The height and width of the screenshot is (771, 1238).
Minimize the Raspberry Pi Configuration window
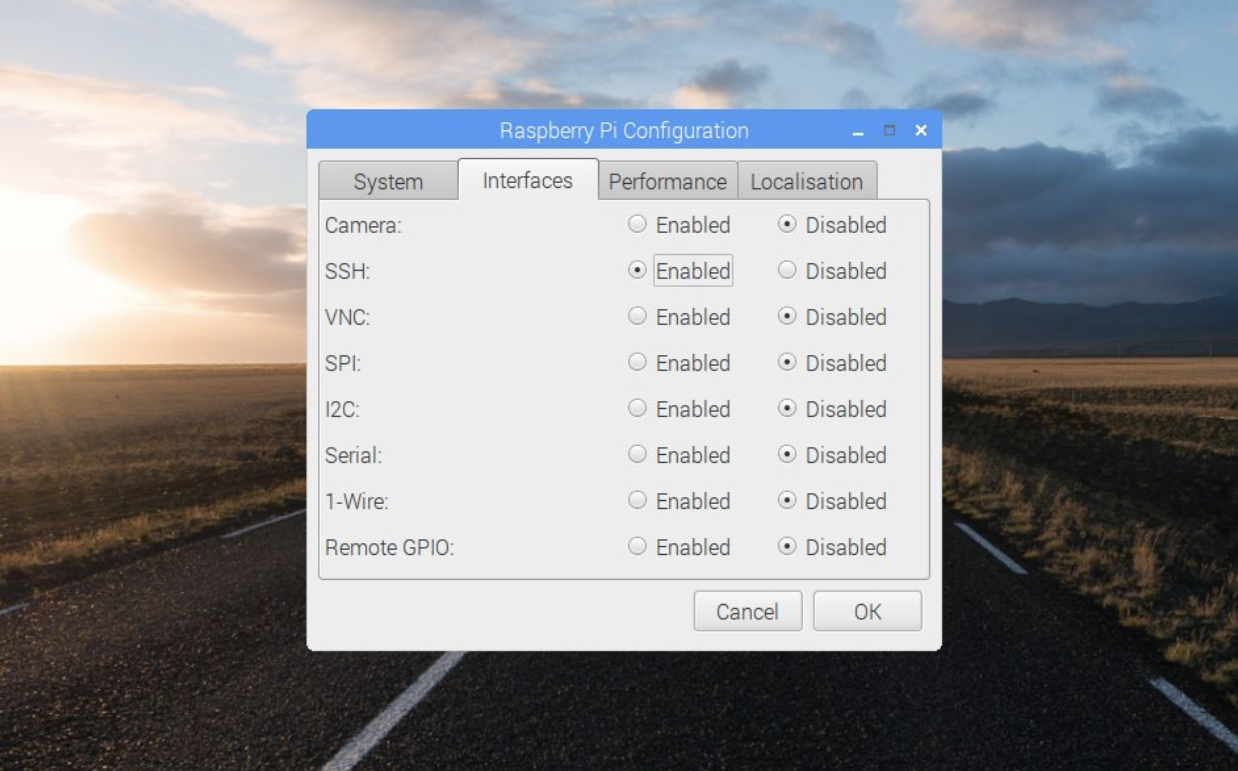click(x=858, y=131)
